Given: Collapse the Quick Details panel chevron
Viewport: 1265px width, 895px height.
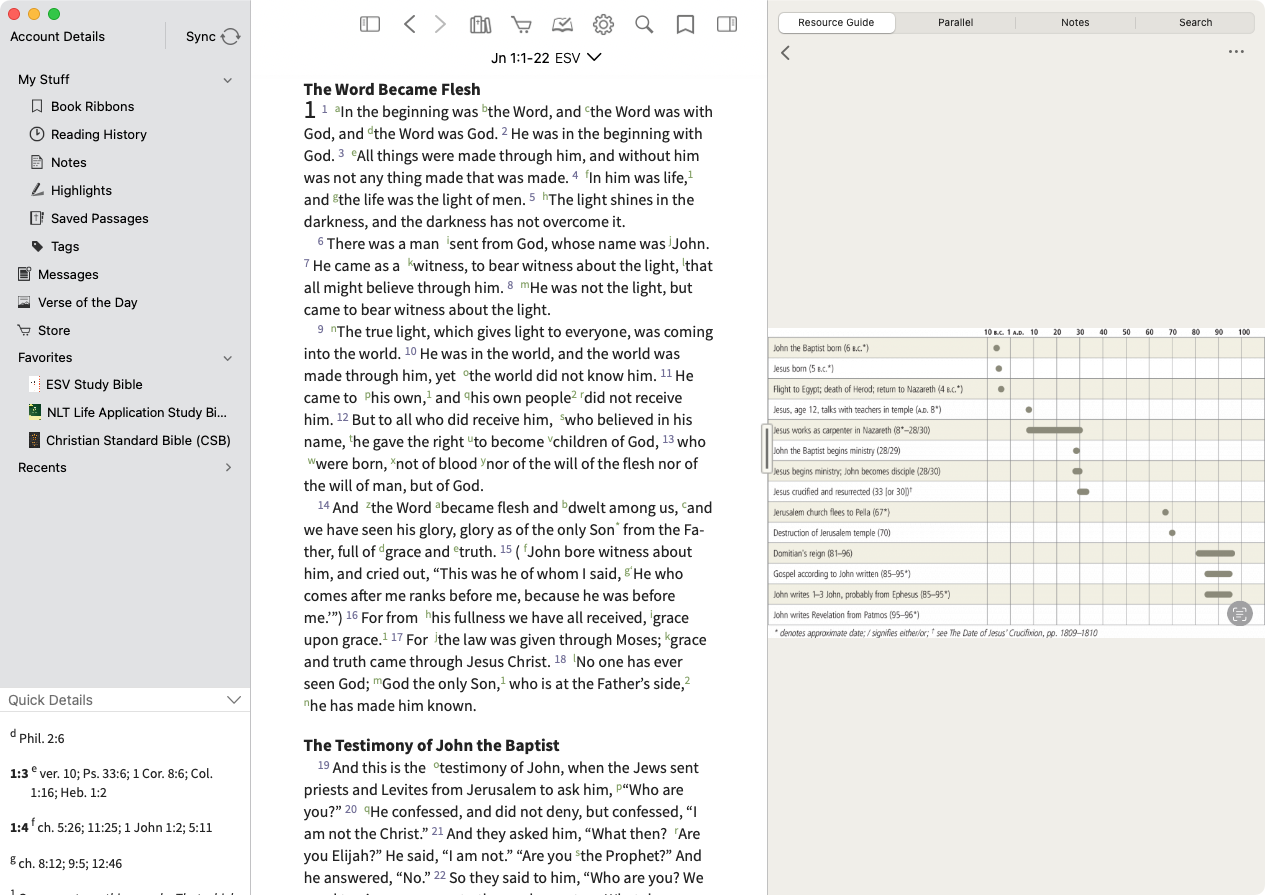Looking at the screenshot, I should [234, 700].
